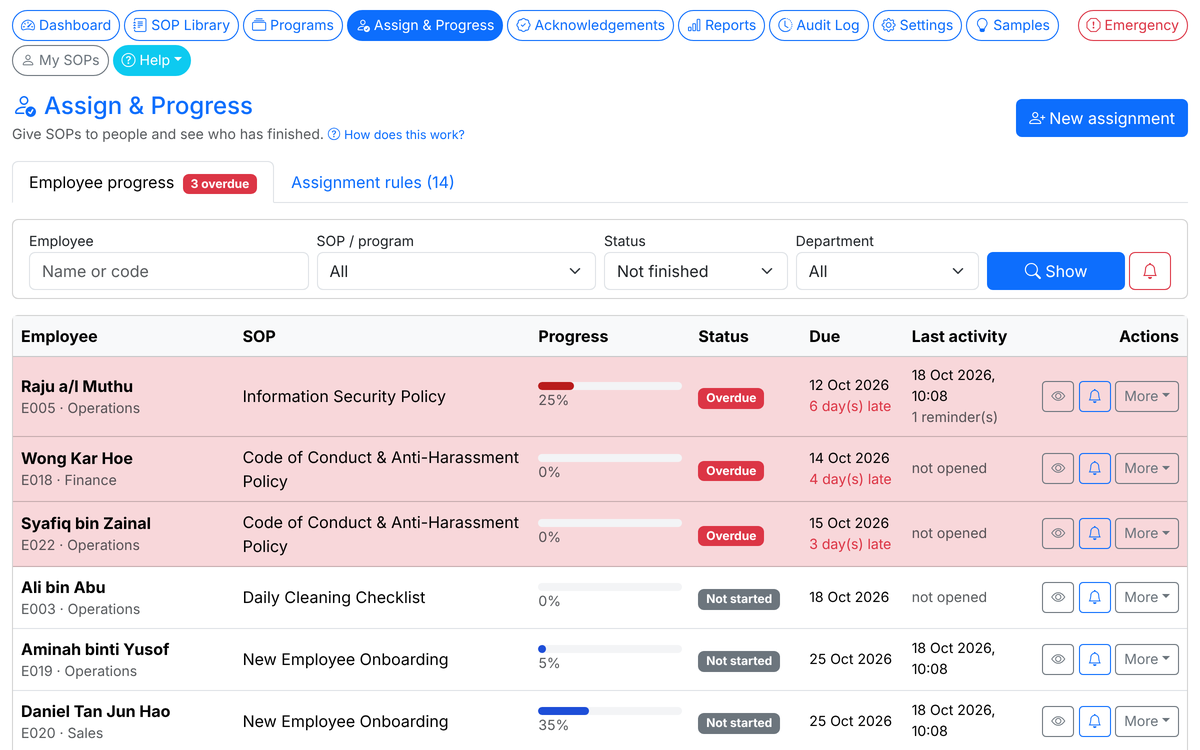
Task: Click reminder bell for Aminah binti Yusof
Action: [x=1095, y=659]
